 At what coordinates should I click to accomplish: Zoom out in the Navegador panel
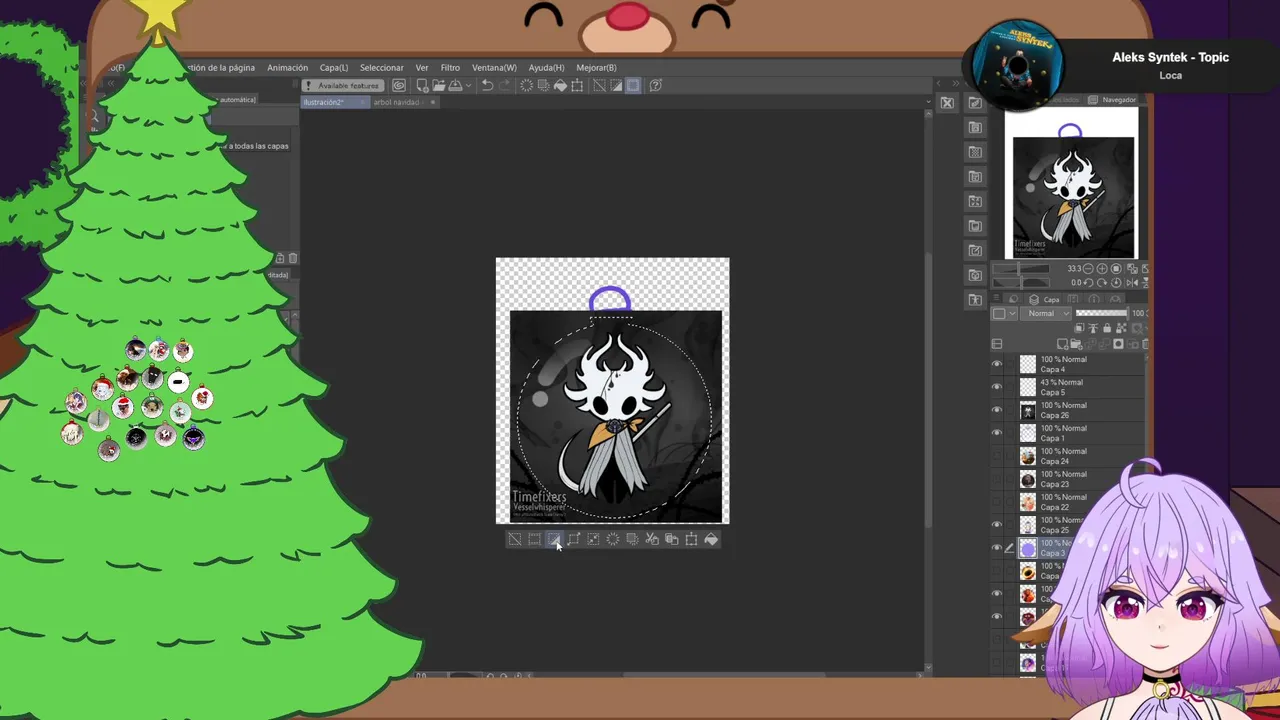point(1088,269)
